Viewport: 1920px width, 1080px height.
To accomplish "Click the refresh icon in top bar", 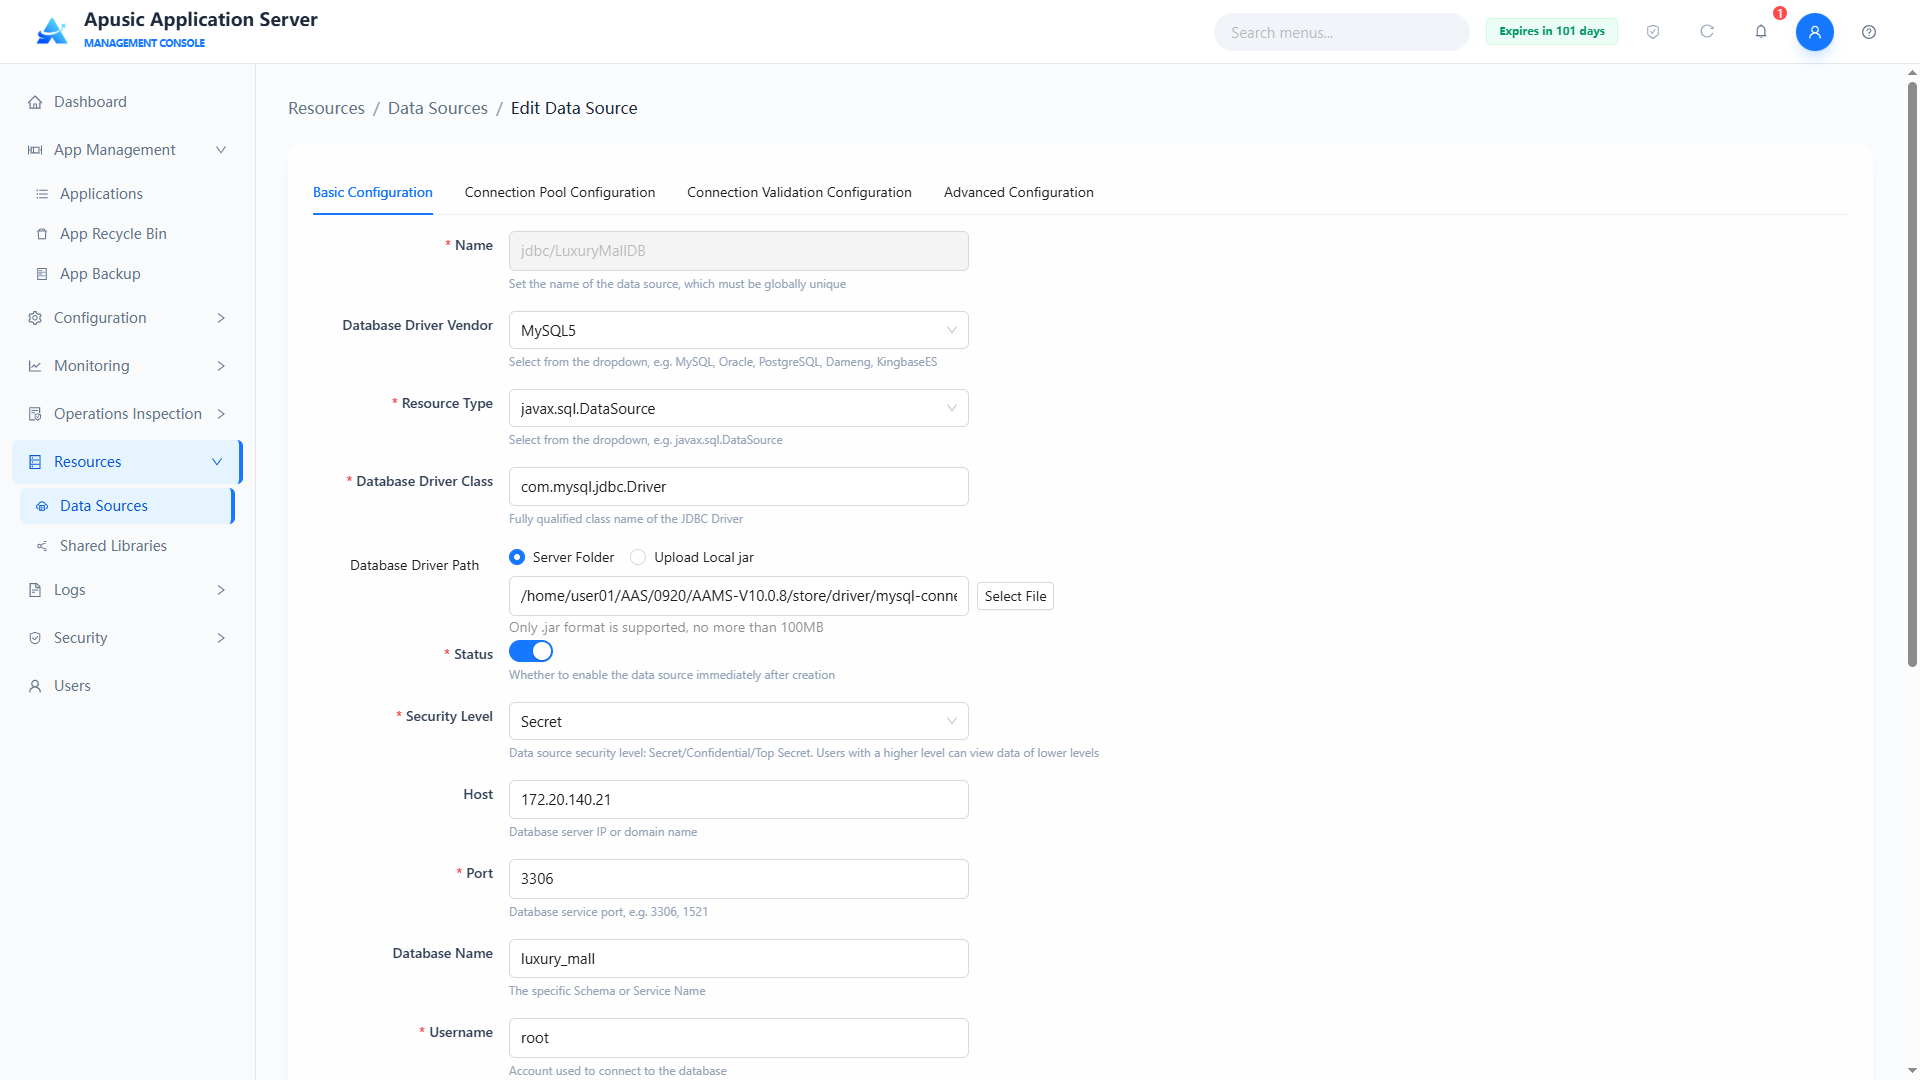I will coord(1707,32).
